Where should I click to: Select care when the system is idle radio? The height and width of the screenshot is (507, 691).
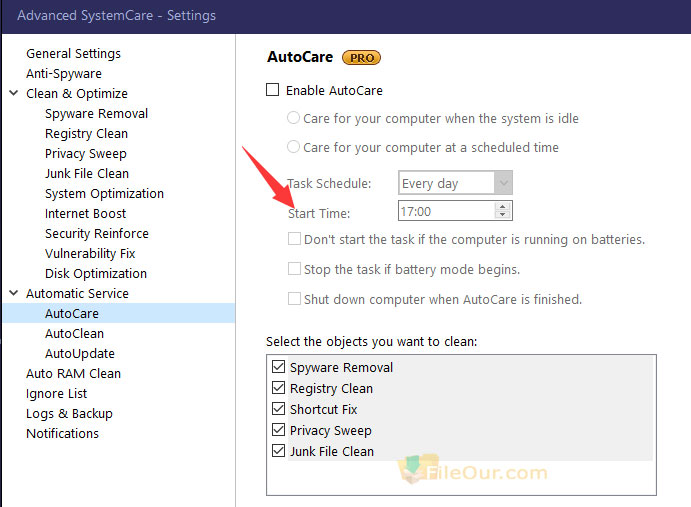(x=293, y=118)
